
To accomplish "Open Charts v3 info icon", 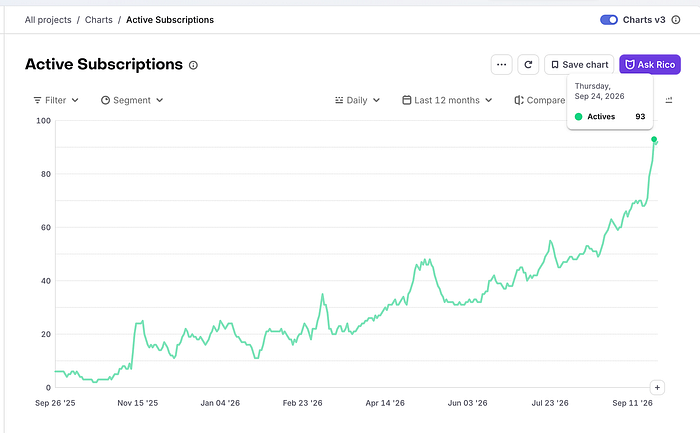I will pos(676,20).
